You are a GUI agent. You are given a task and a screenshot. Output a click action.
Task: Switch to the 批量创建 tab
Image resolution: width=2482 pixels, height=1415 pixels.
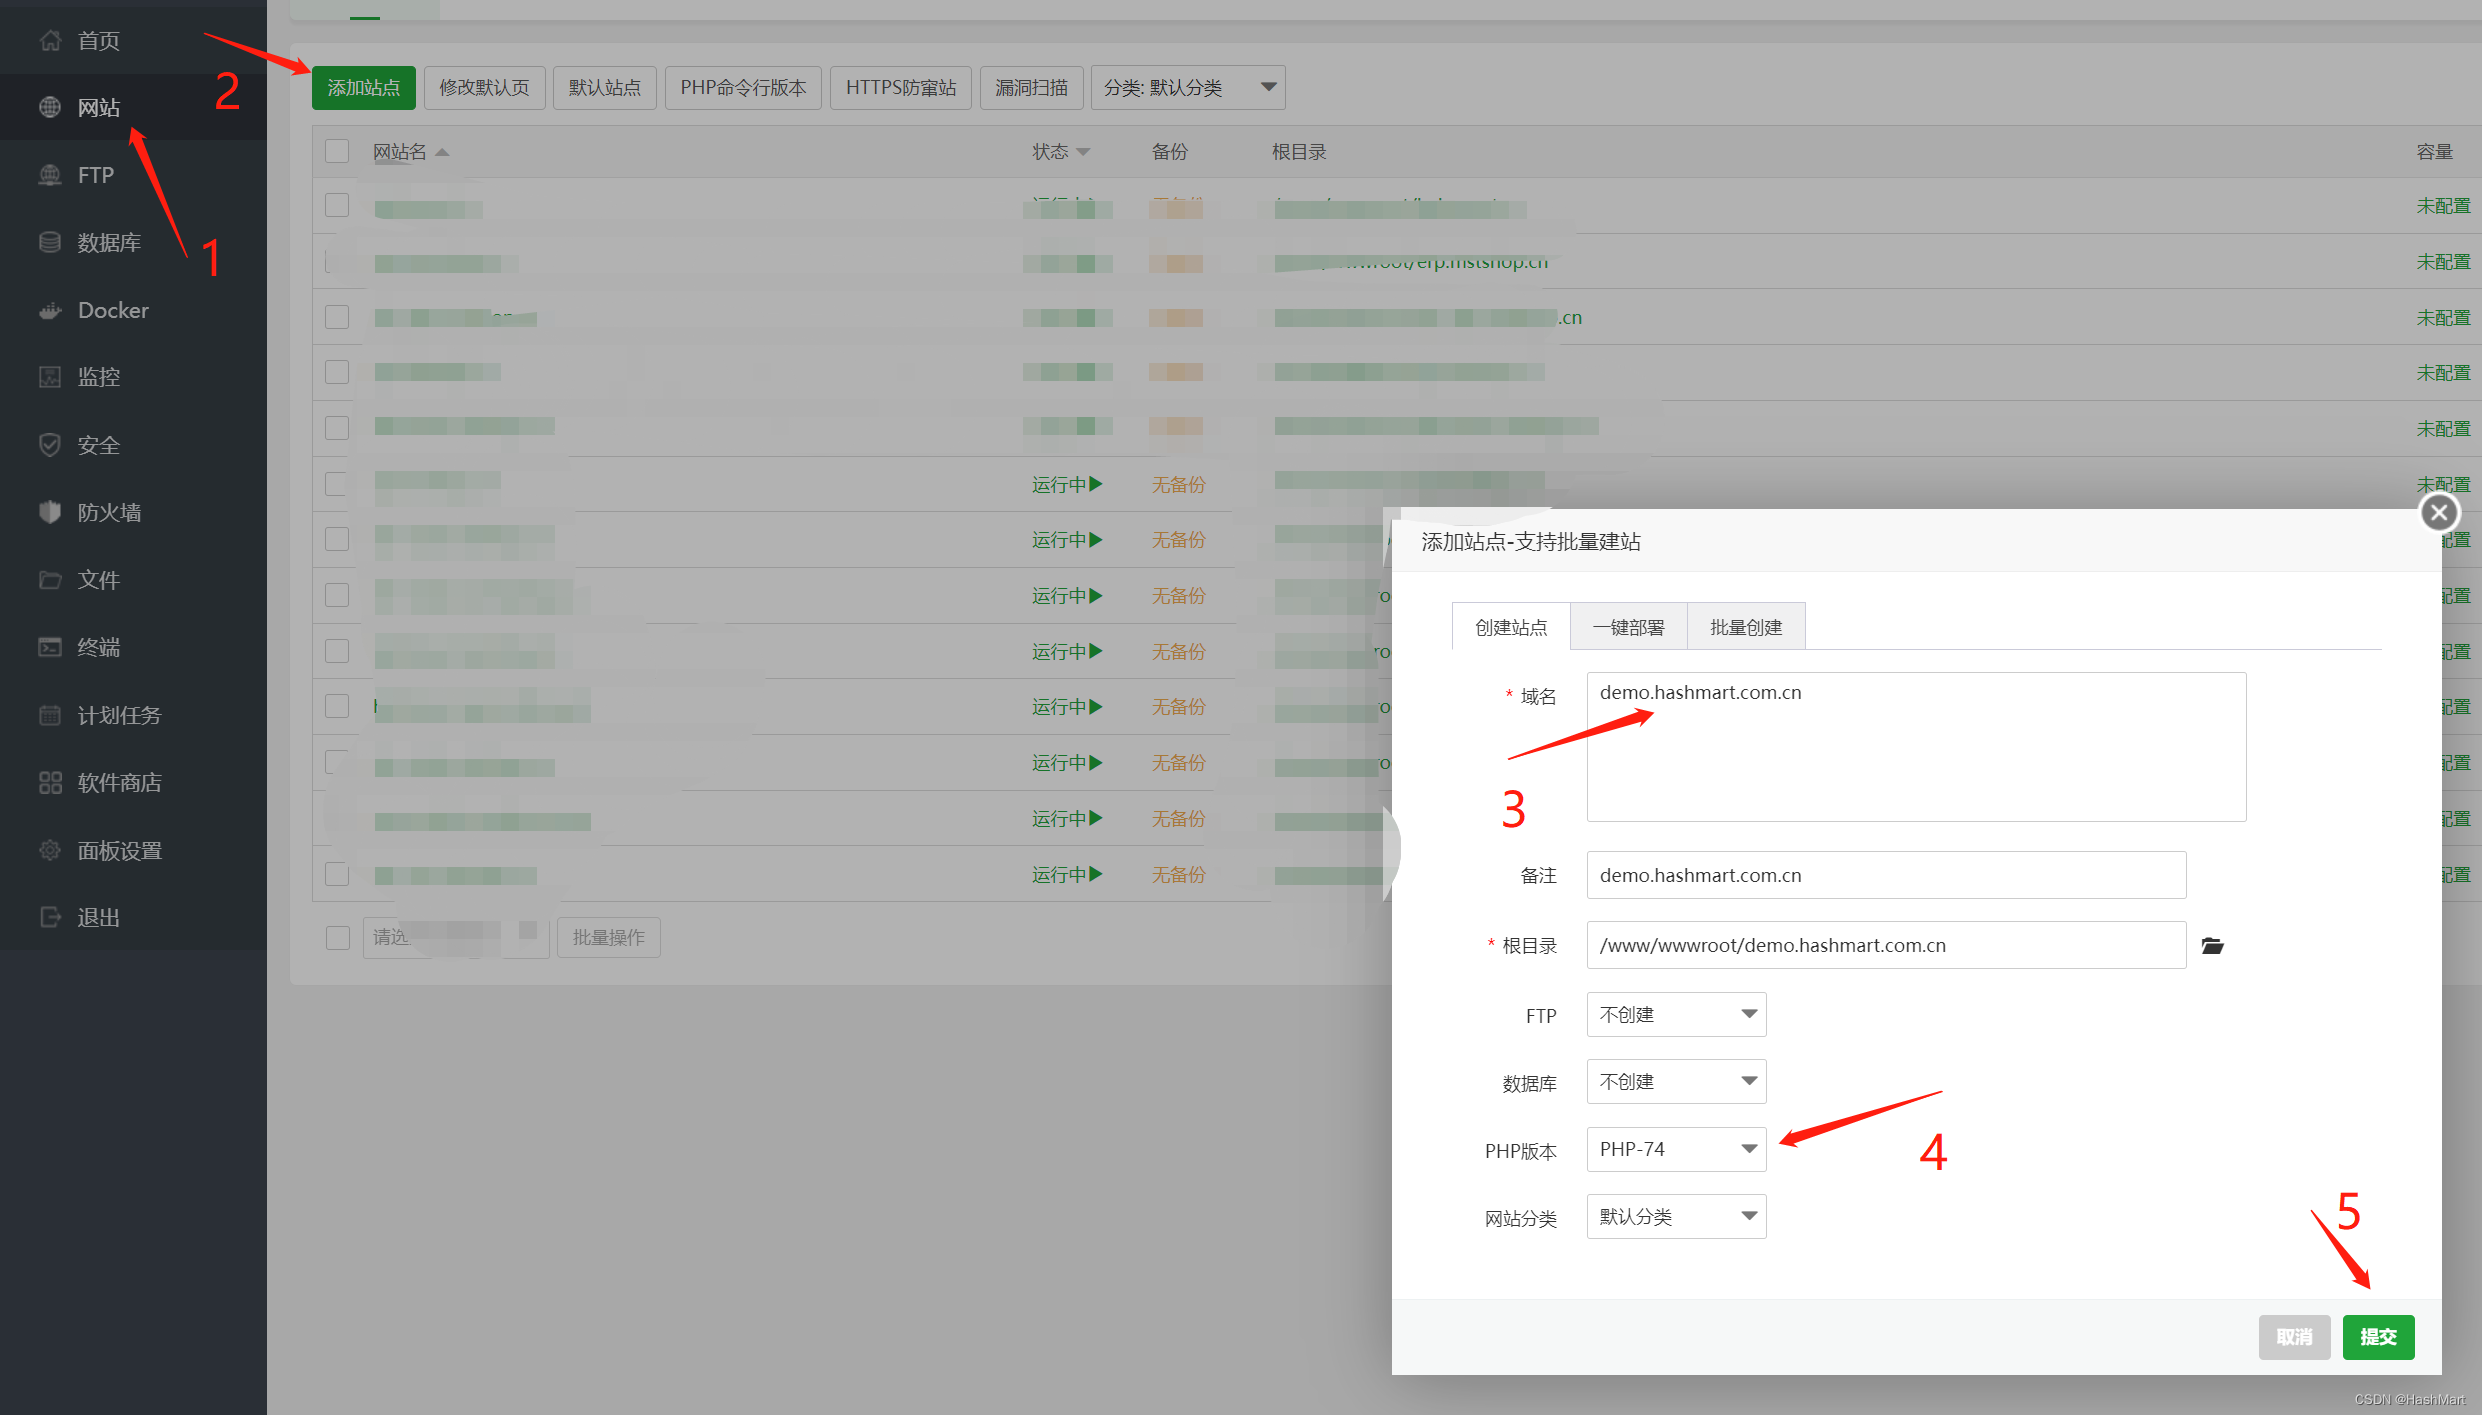click(x=1746, y=627)
